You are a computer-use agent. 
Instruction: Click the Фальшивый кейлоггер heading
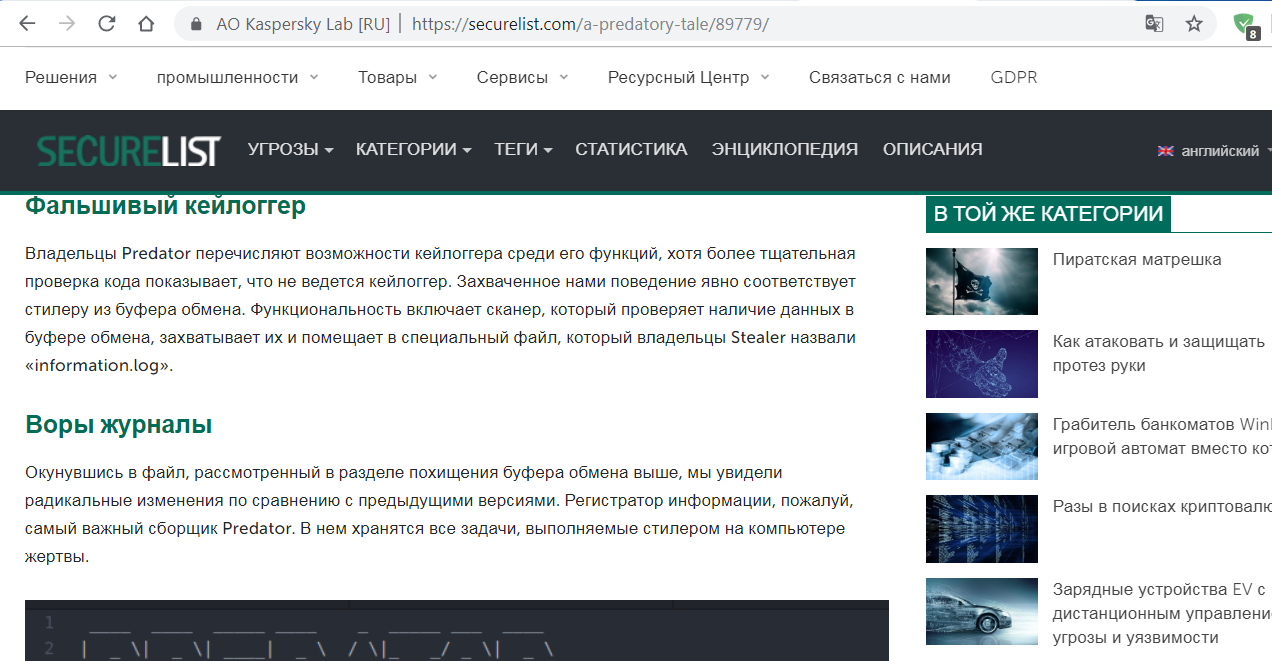tap(165, 206)
